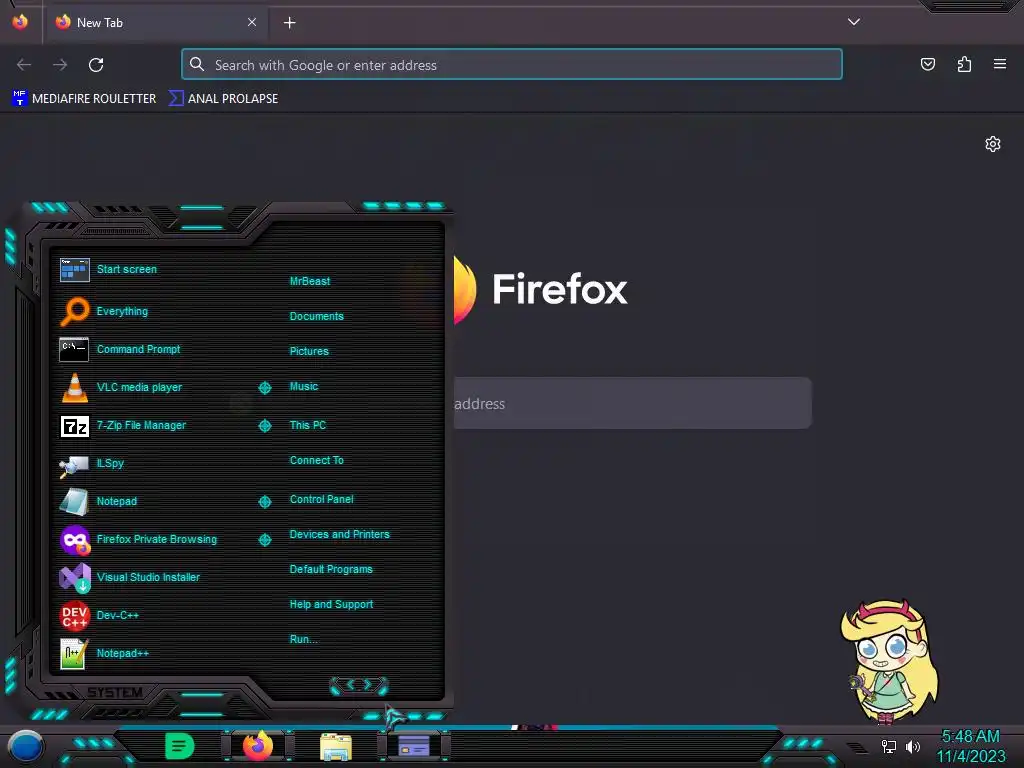Click the taskbar clock showing 5:48 AM
1024x768 pixels.
coord(970,746)
